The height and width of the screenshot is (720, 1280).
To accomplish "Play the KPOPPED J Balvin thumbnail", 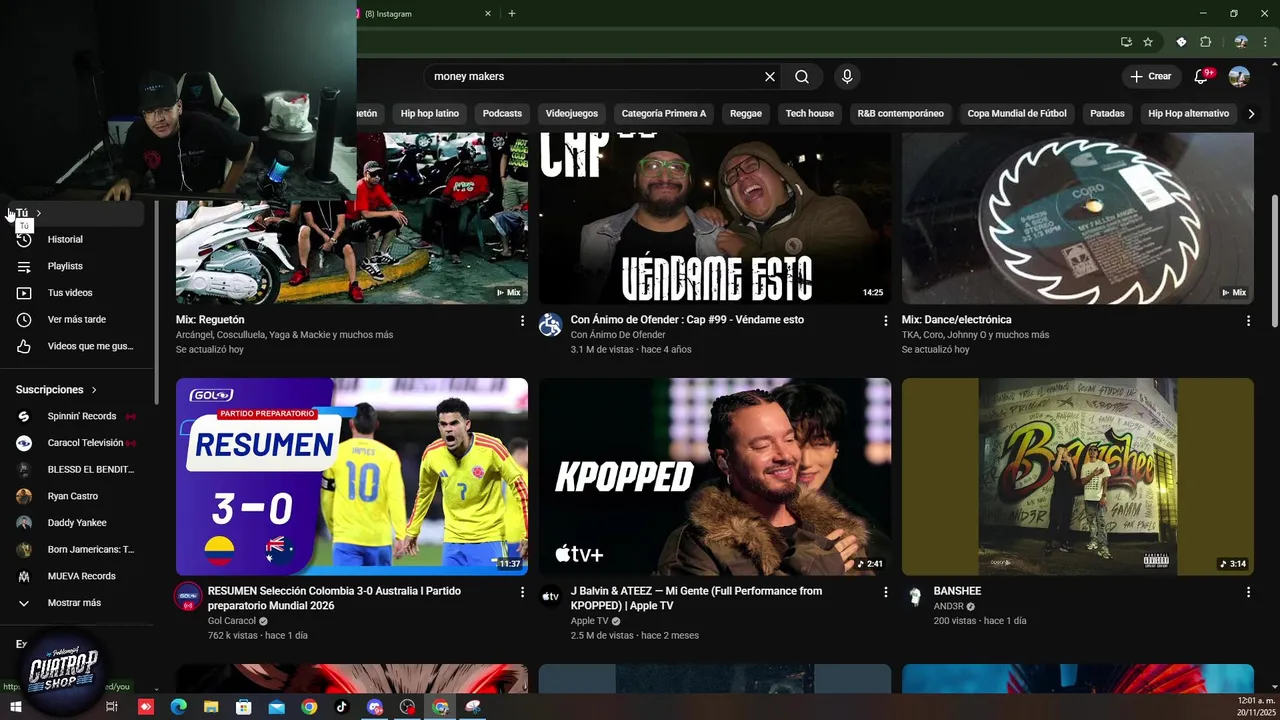I will tap(715, 476).
